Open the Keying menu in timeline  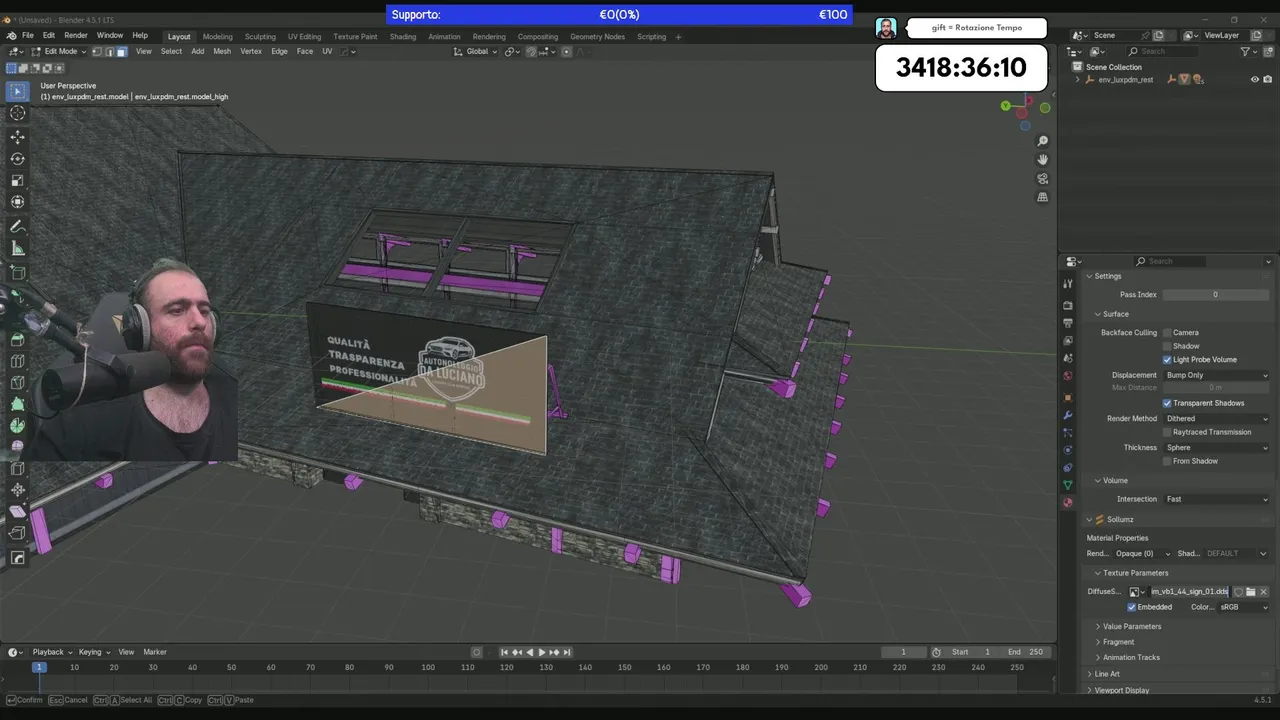[92, 652]
